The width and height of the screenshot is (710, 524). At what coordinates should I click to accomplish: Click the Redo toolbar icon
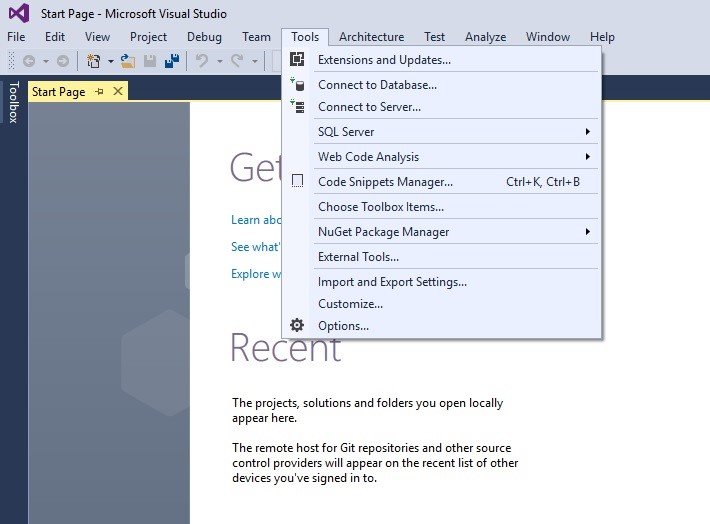click(237, 61)
